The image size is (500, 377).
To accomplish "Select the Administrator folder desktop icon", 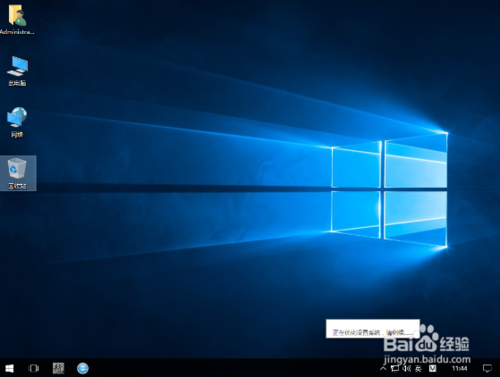I will [17, 19].
